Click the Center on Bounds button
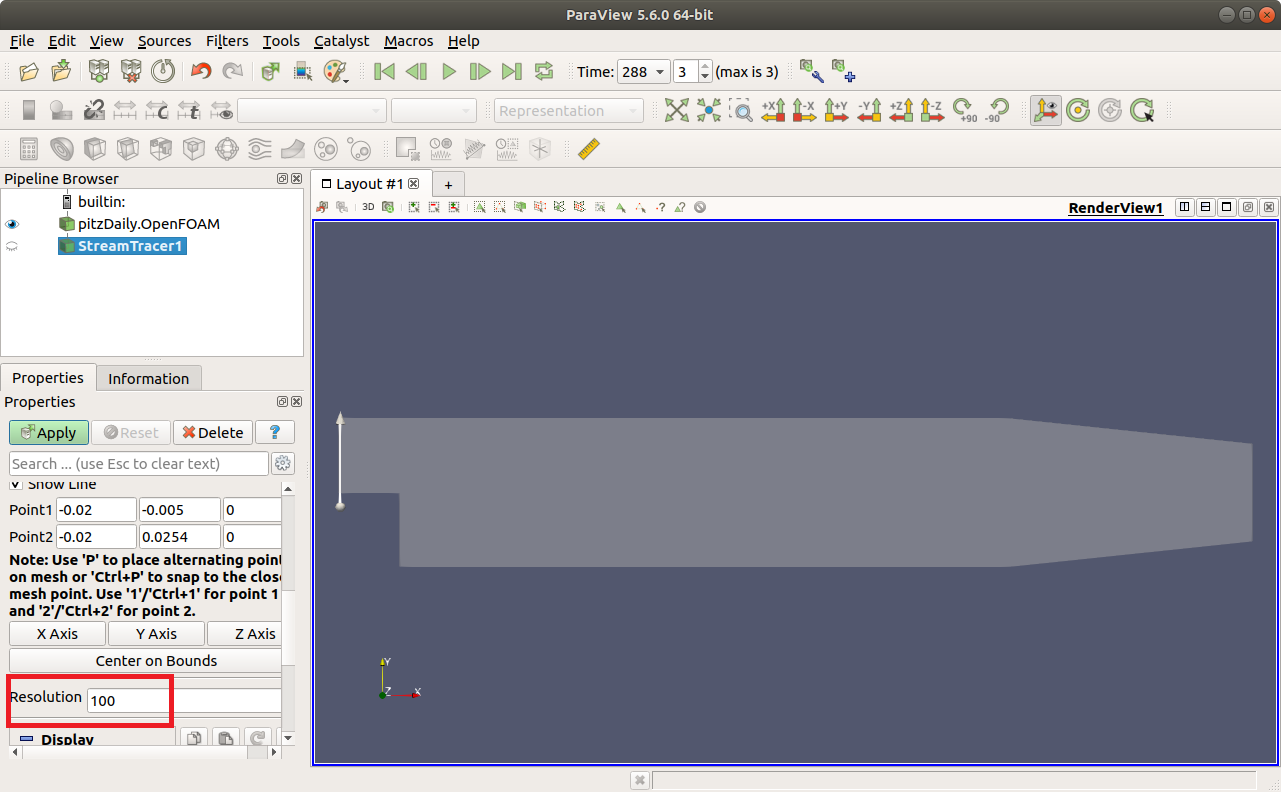This screenshot has width=1281, height=792. click(146, 661)
